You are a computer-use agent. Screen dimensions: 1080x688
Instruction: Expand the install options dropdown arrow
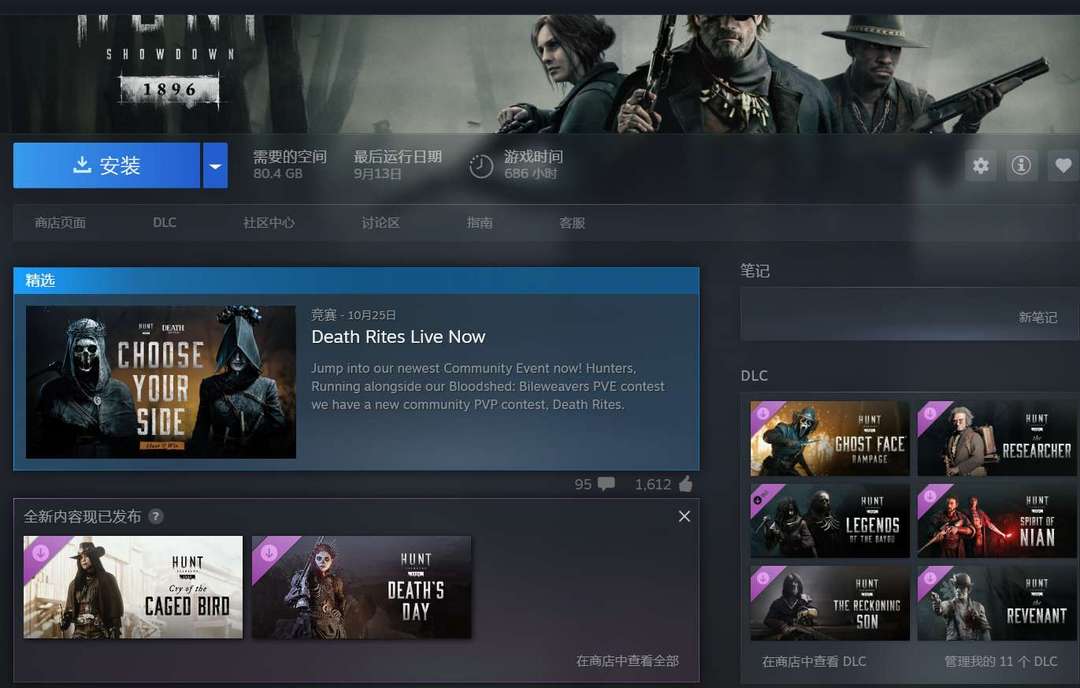point(215,166)
